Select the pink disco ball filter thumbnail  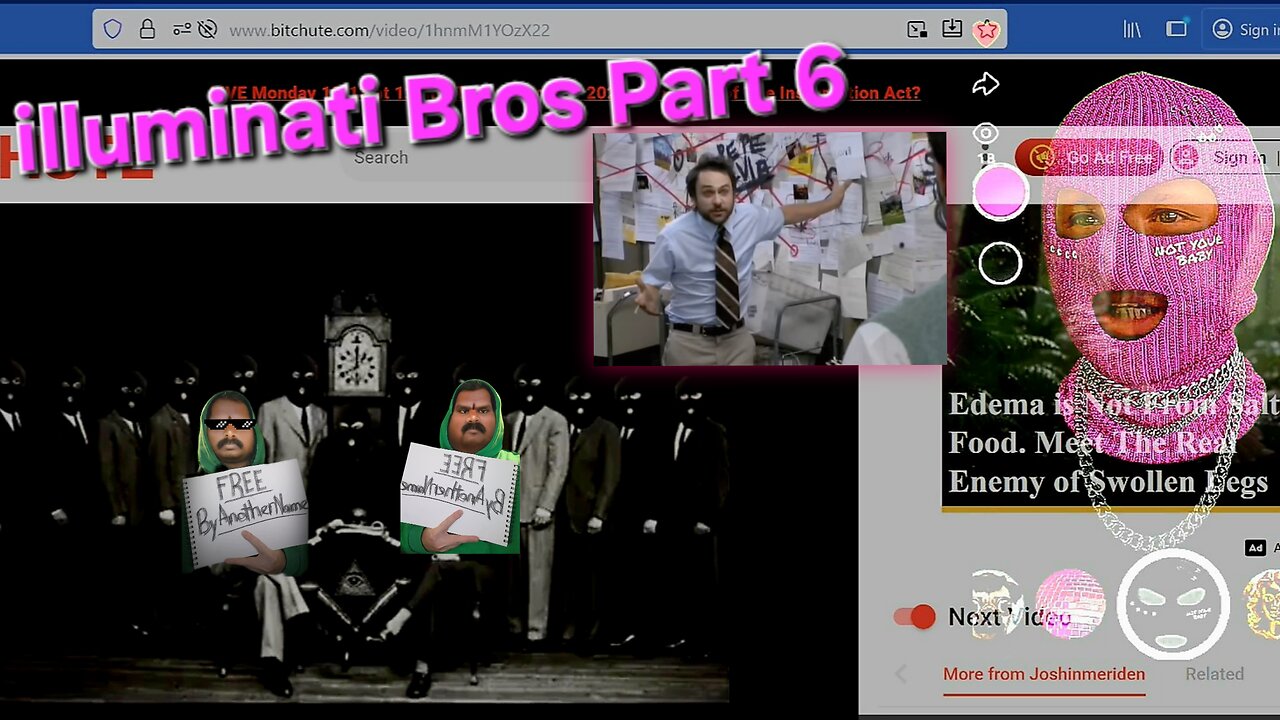click(1070, 603)
